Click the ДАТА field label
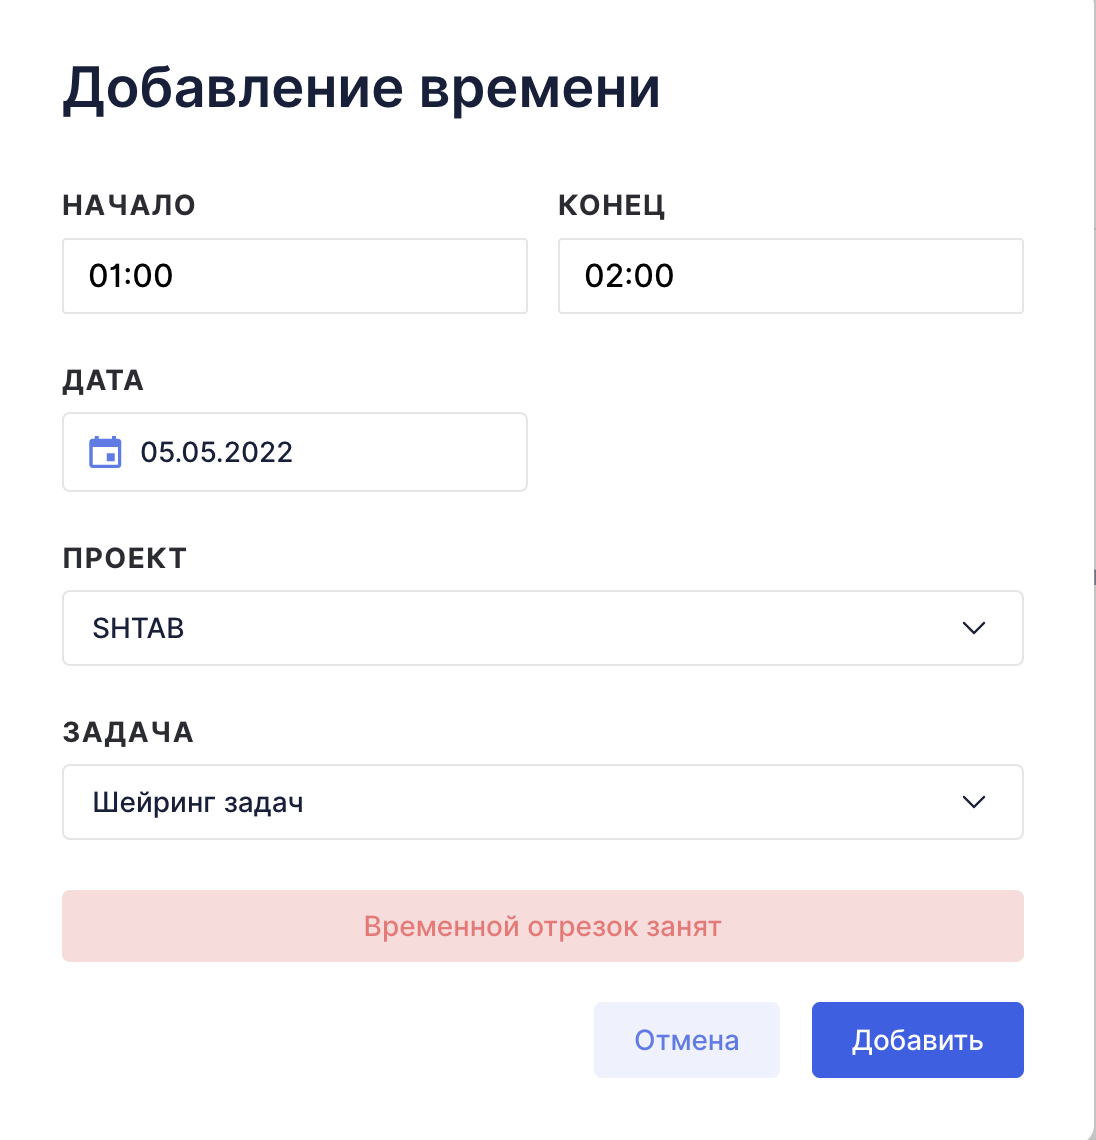This screenshot has width=1096, height=1140. coord(103,381)
